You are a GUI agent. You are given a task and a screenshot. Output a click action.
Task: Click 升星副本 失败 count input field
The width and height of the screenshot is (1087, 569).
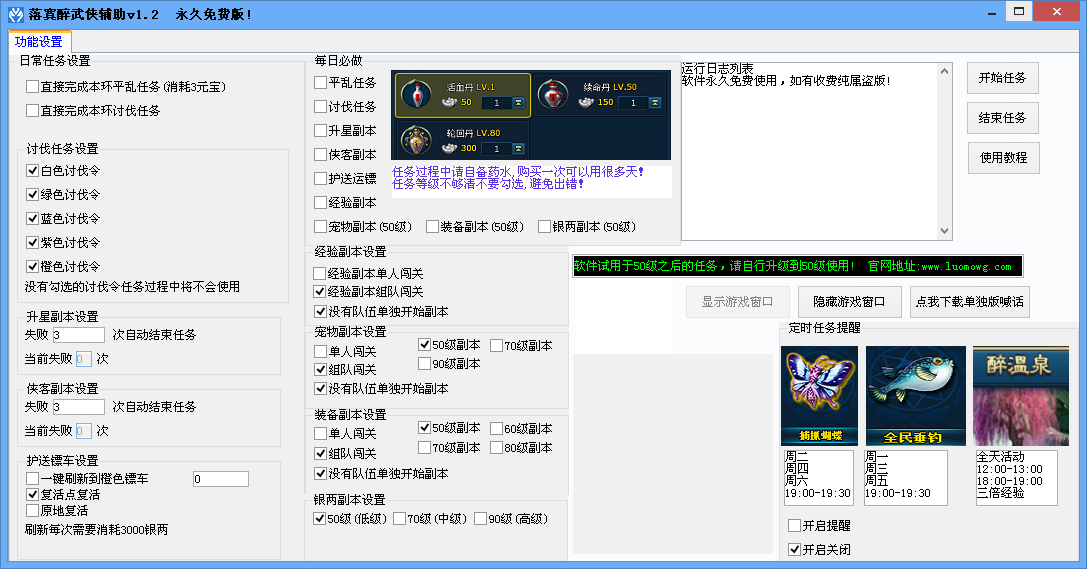78,335
